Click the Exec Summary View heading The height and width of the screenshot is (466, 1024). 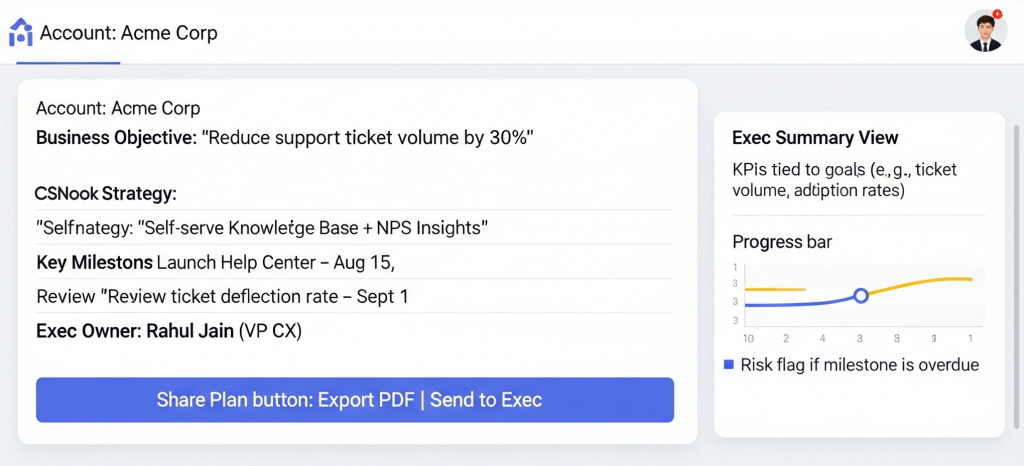(x=815, y=138)
